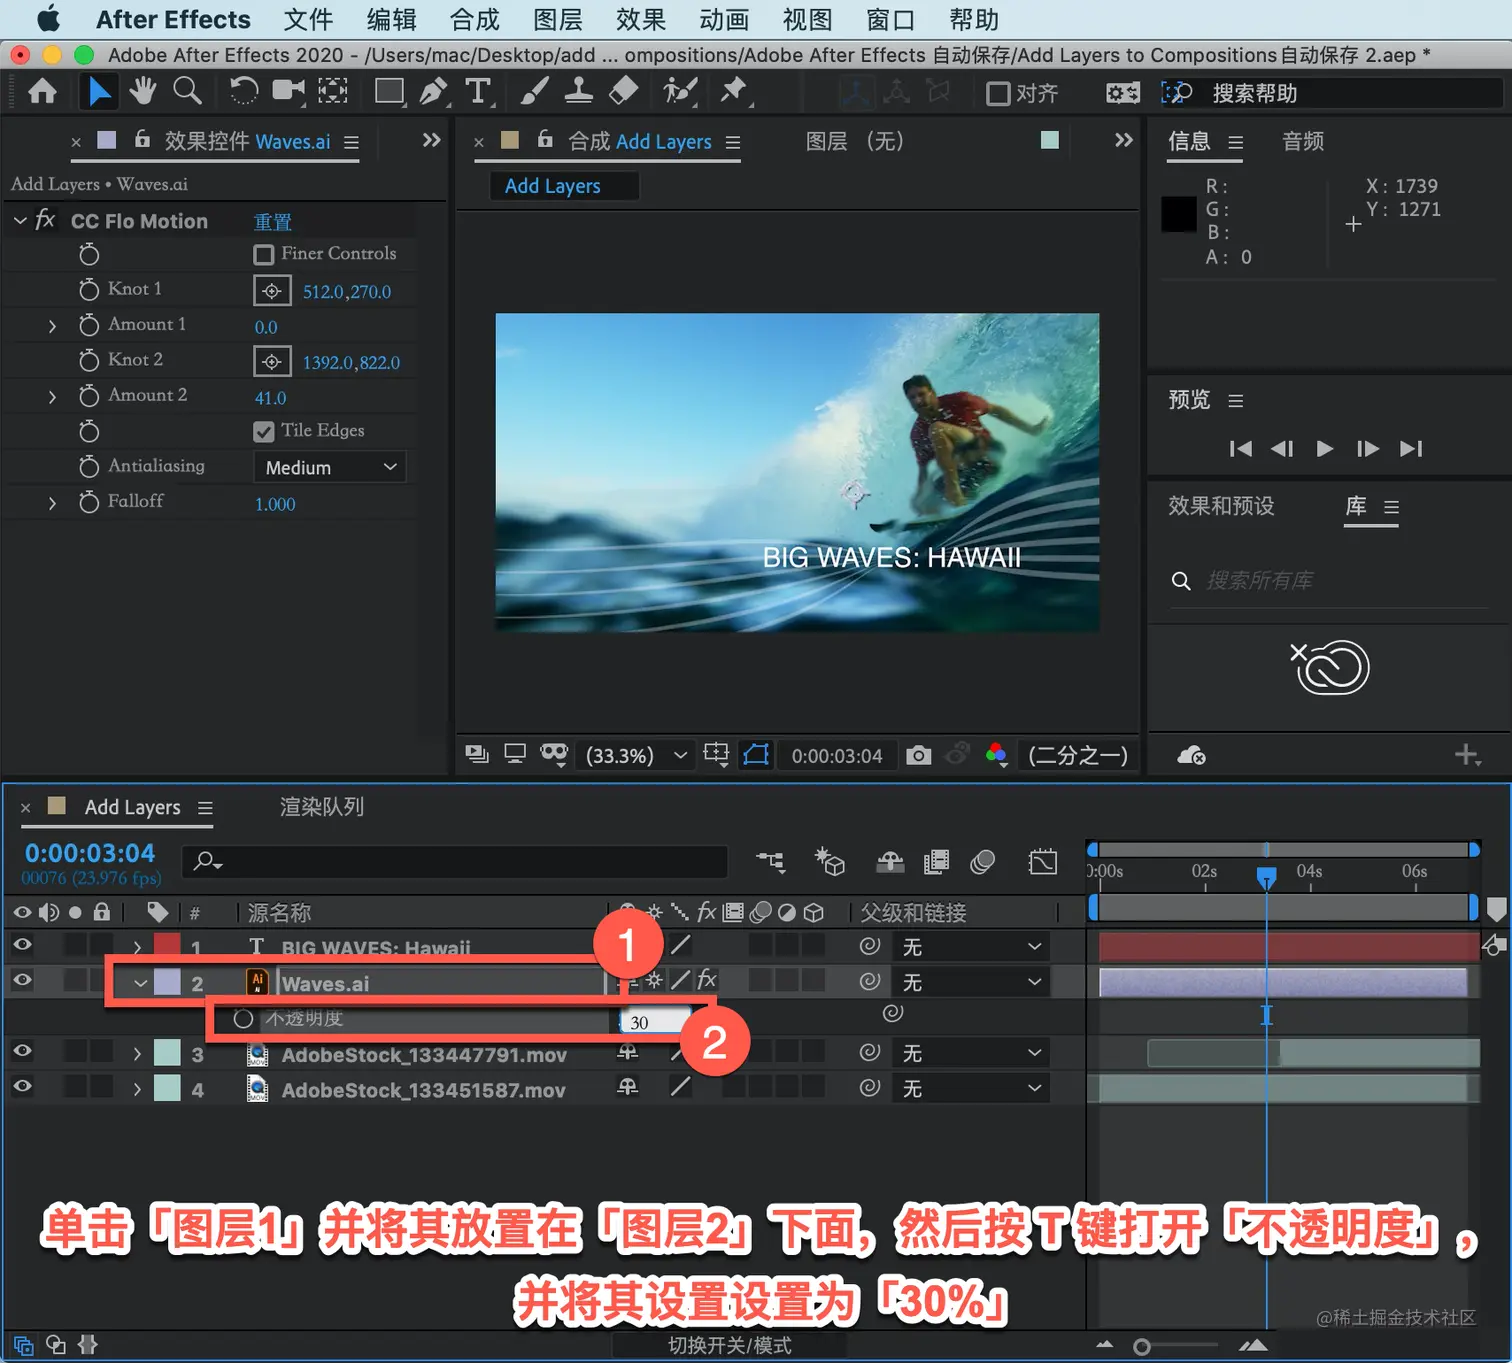The height and width of the screenshot is (1363, 1512).
Task: Expand the BIG WAVES: Hawaii layer
Action: (x=137, y=946)
